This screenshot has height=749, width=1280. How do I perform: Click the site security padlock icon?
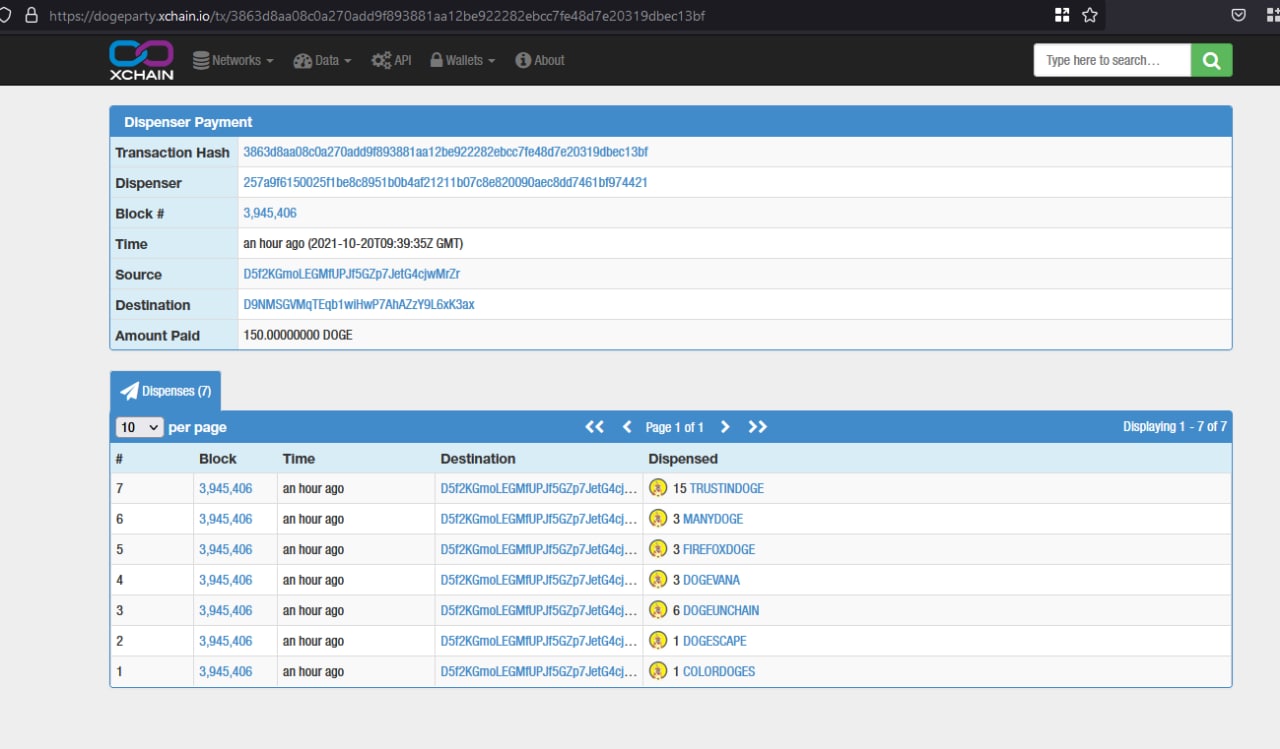pos(31,15)
